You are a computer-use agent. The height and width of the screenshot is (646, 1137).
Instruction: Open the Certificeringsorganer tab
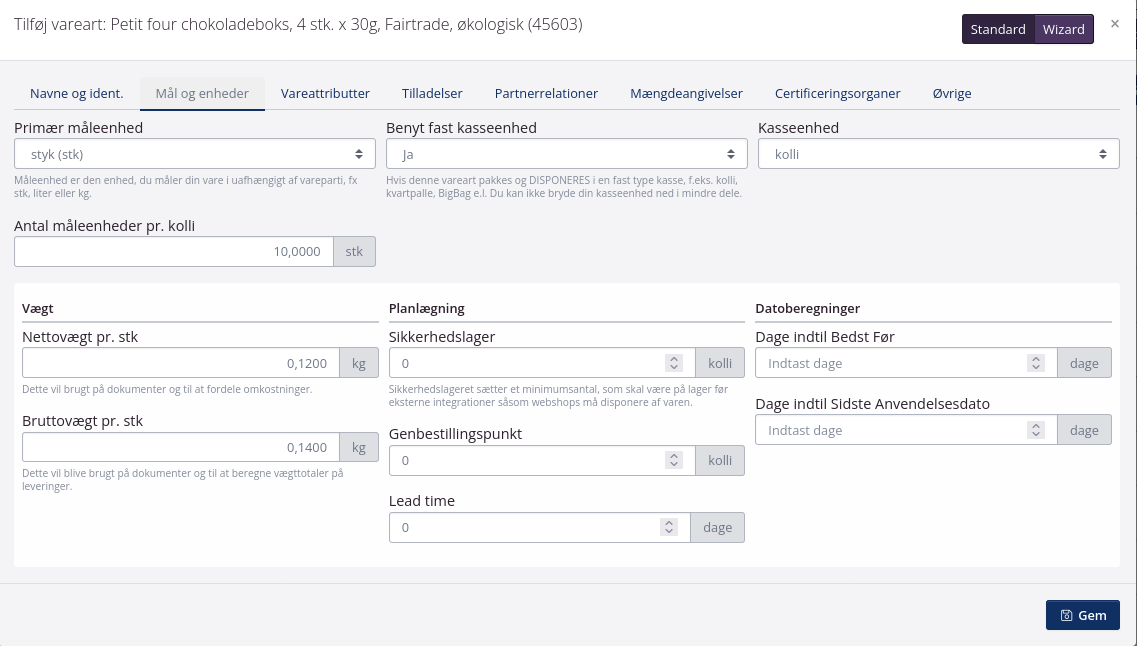[838, 94]
